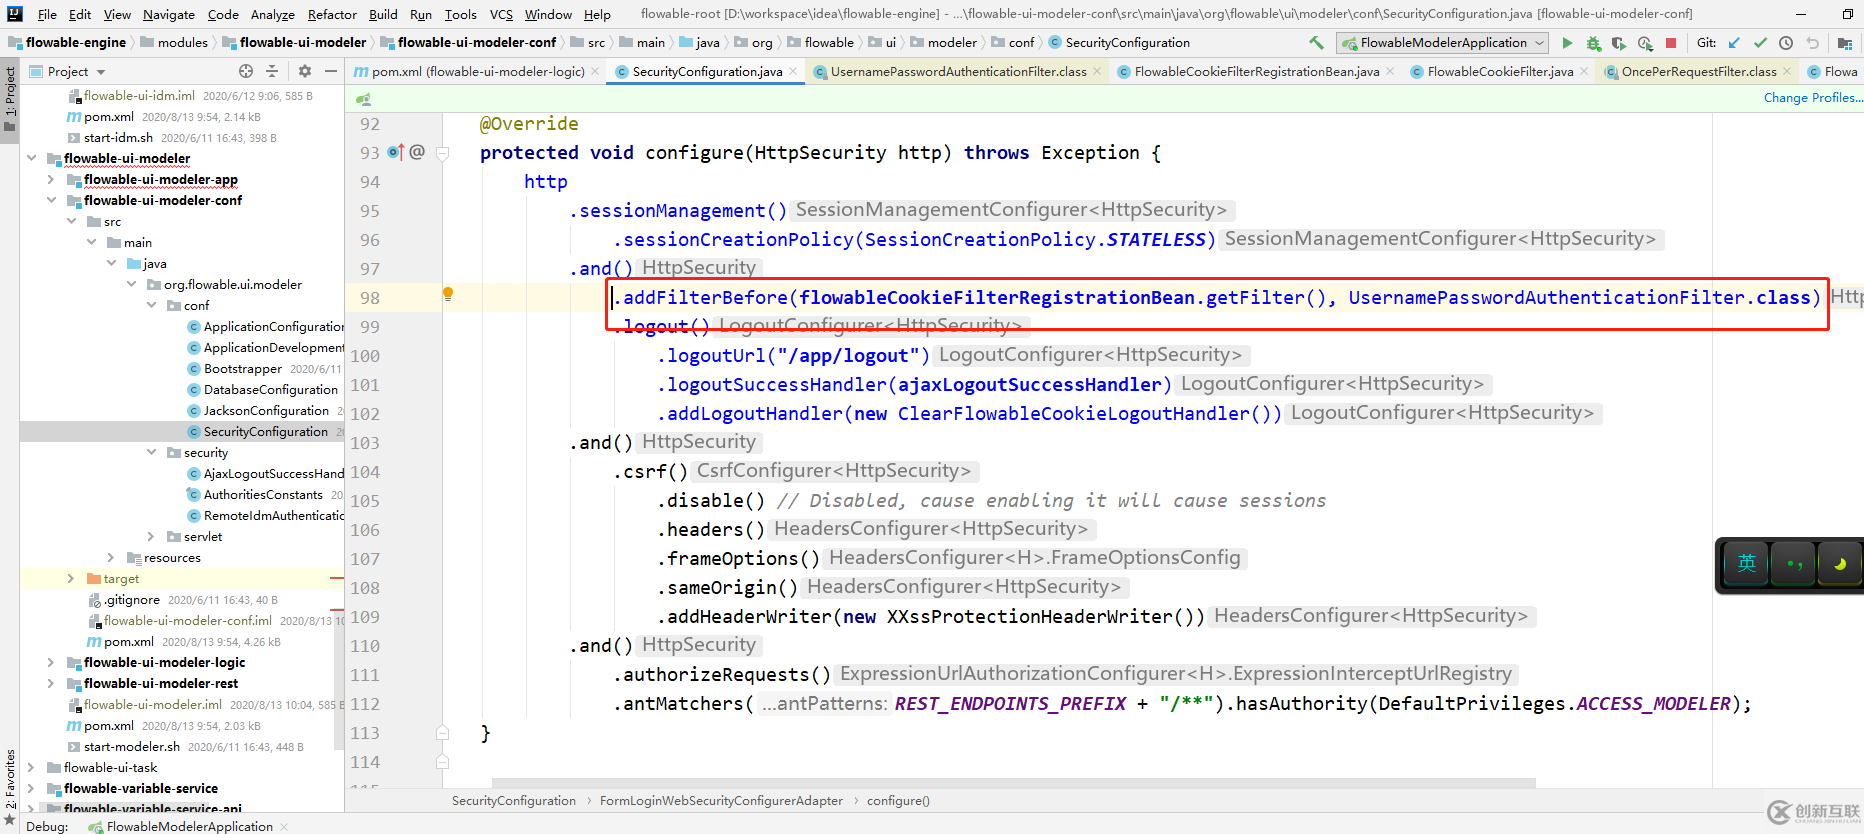Collapse all in Project panel
Screen dimensions: 1864x834
[272, 71]
